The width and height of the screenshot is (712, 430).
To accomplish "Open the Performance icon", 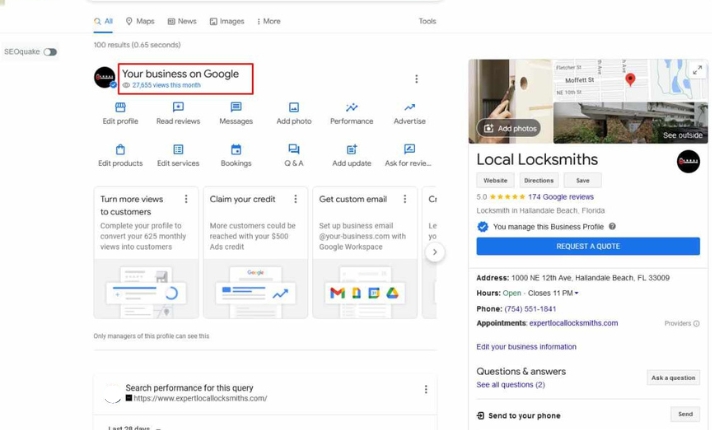I will click(351, 107).
